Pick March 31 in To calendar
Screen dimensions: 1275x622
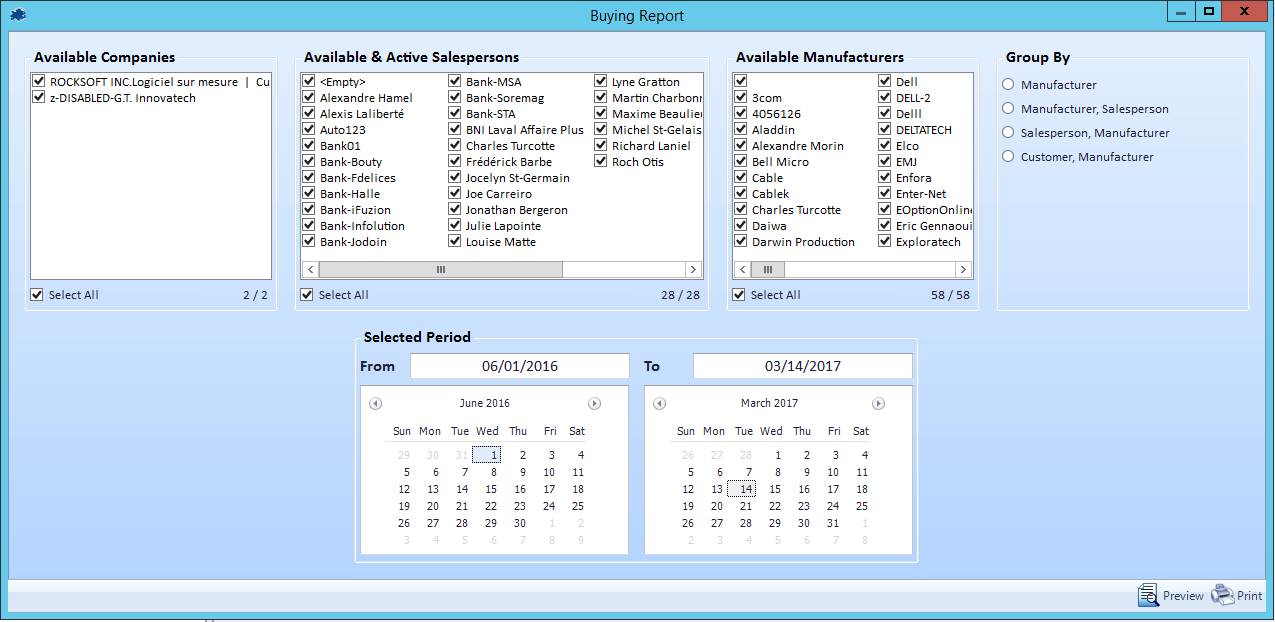click(x=832, y=523)
